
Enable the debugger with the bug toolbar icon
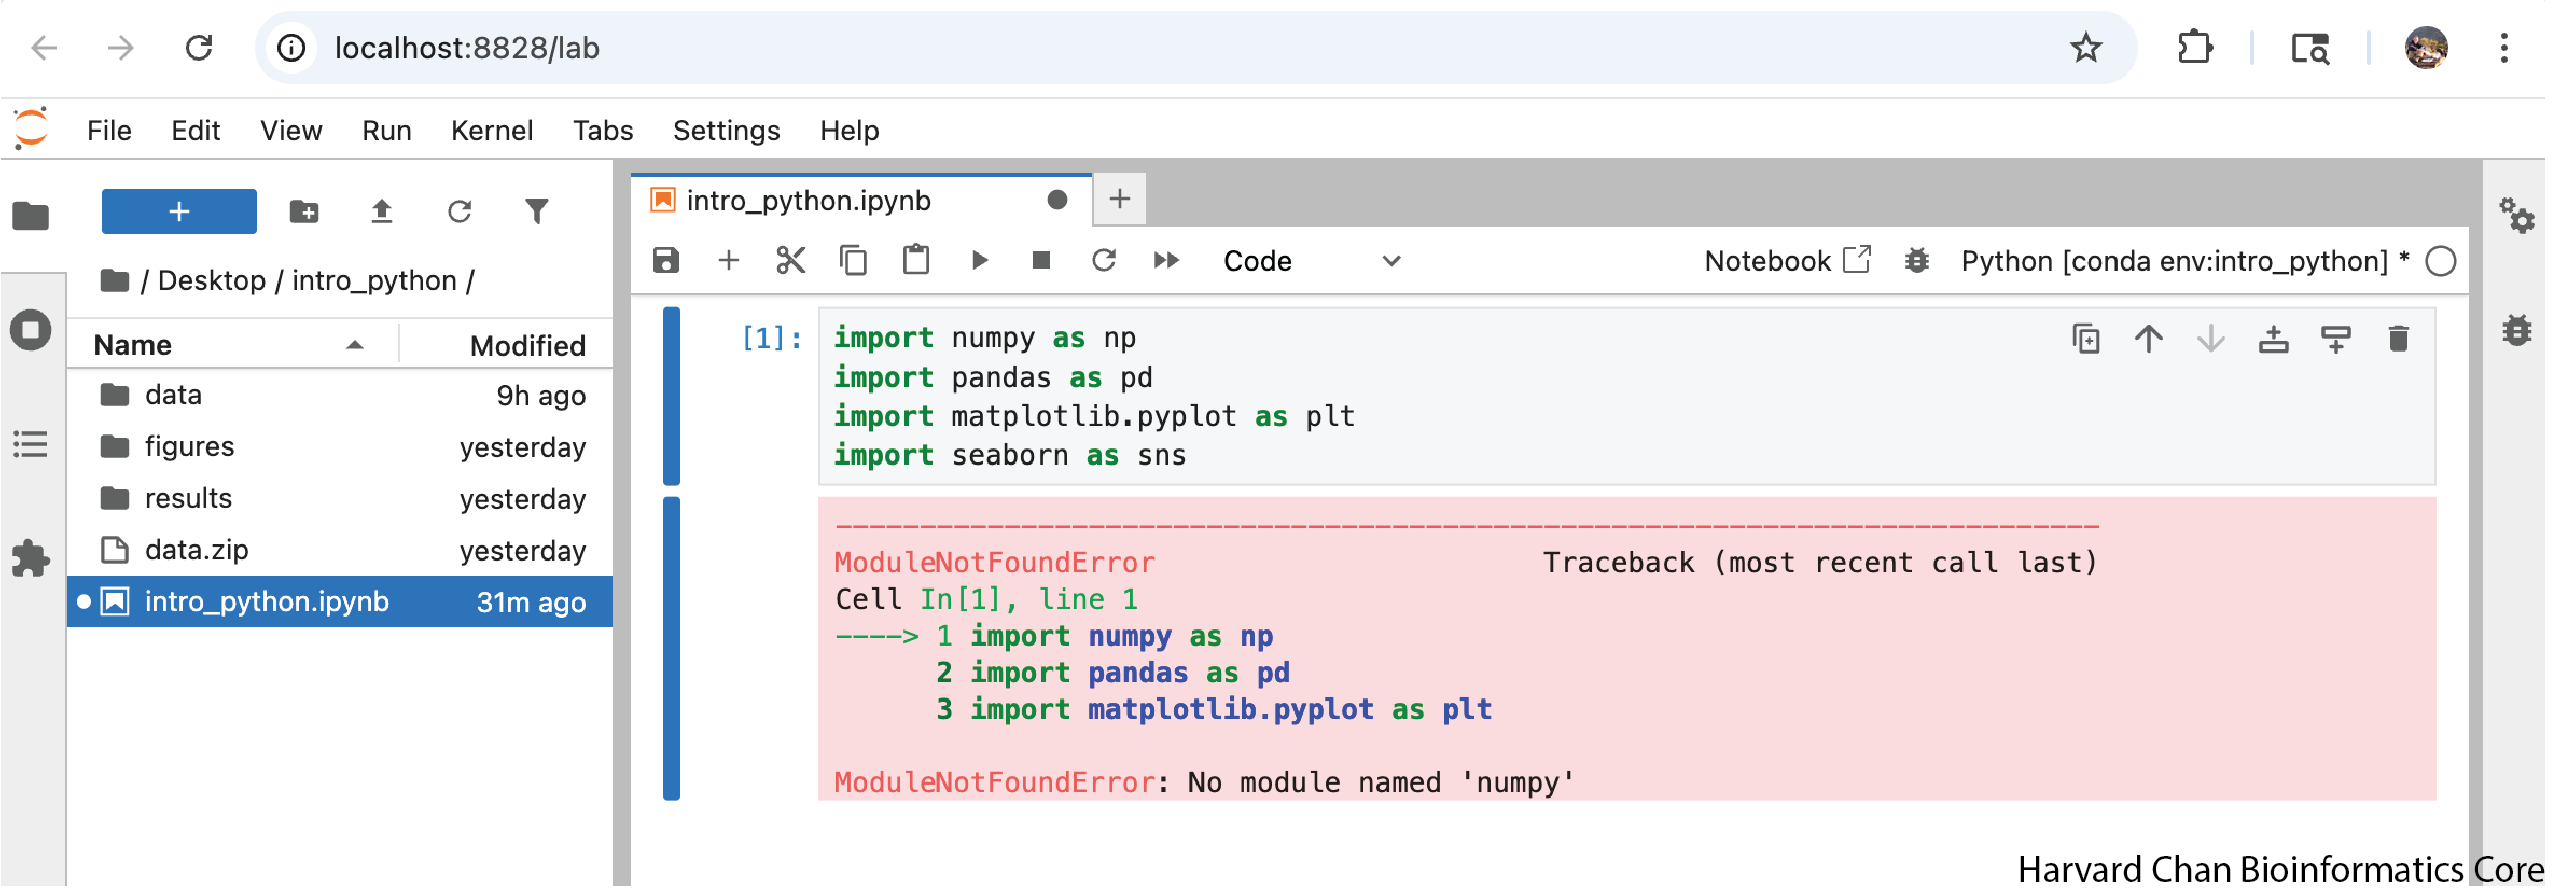1916,261
